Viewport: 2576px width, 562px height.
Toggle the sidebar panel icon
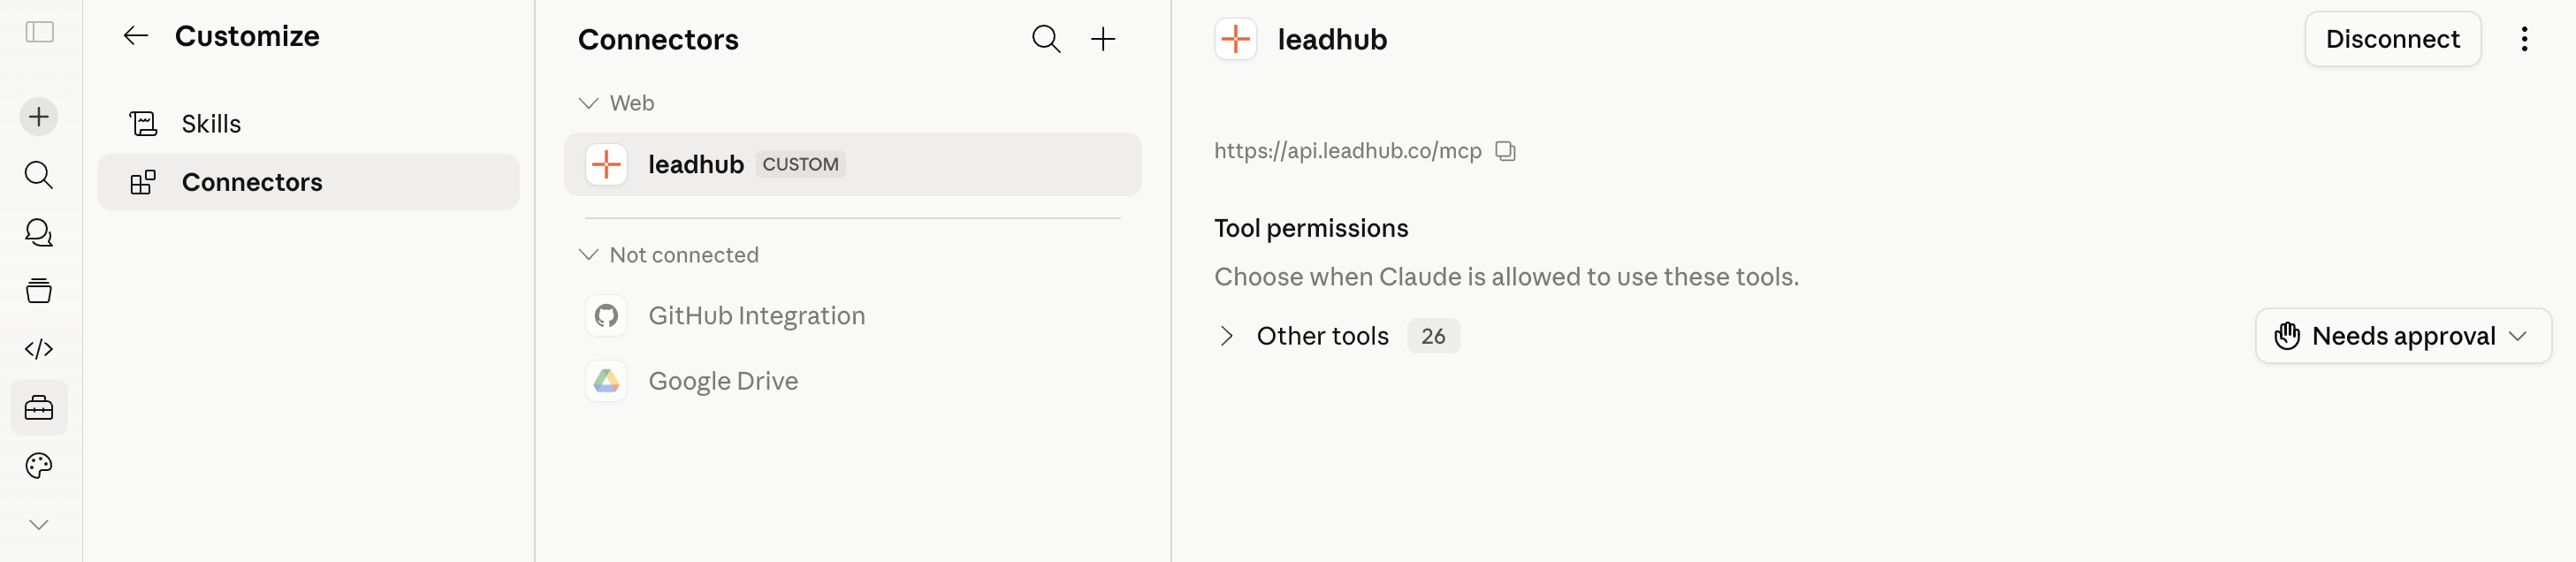pos(39,33)
